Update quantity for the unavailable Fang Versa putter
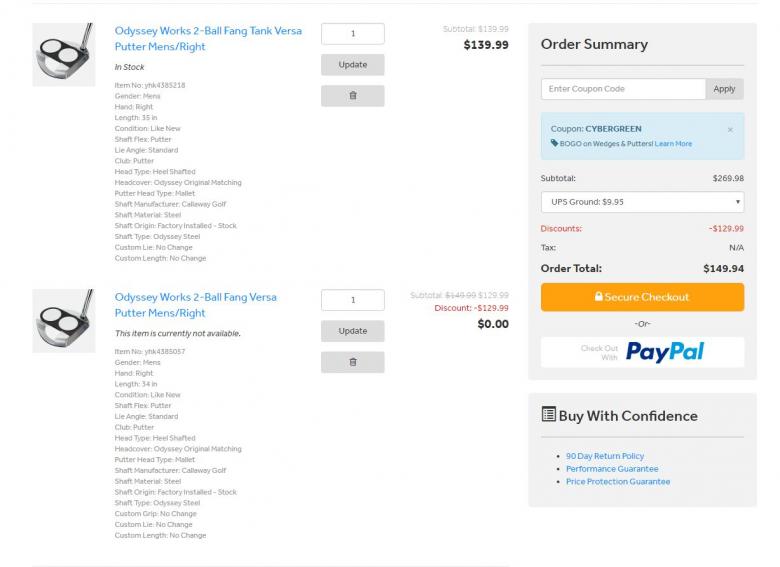Image resolution: width=780 pixels, height=567 pixels. pos(352,331)
